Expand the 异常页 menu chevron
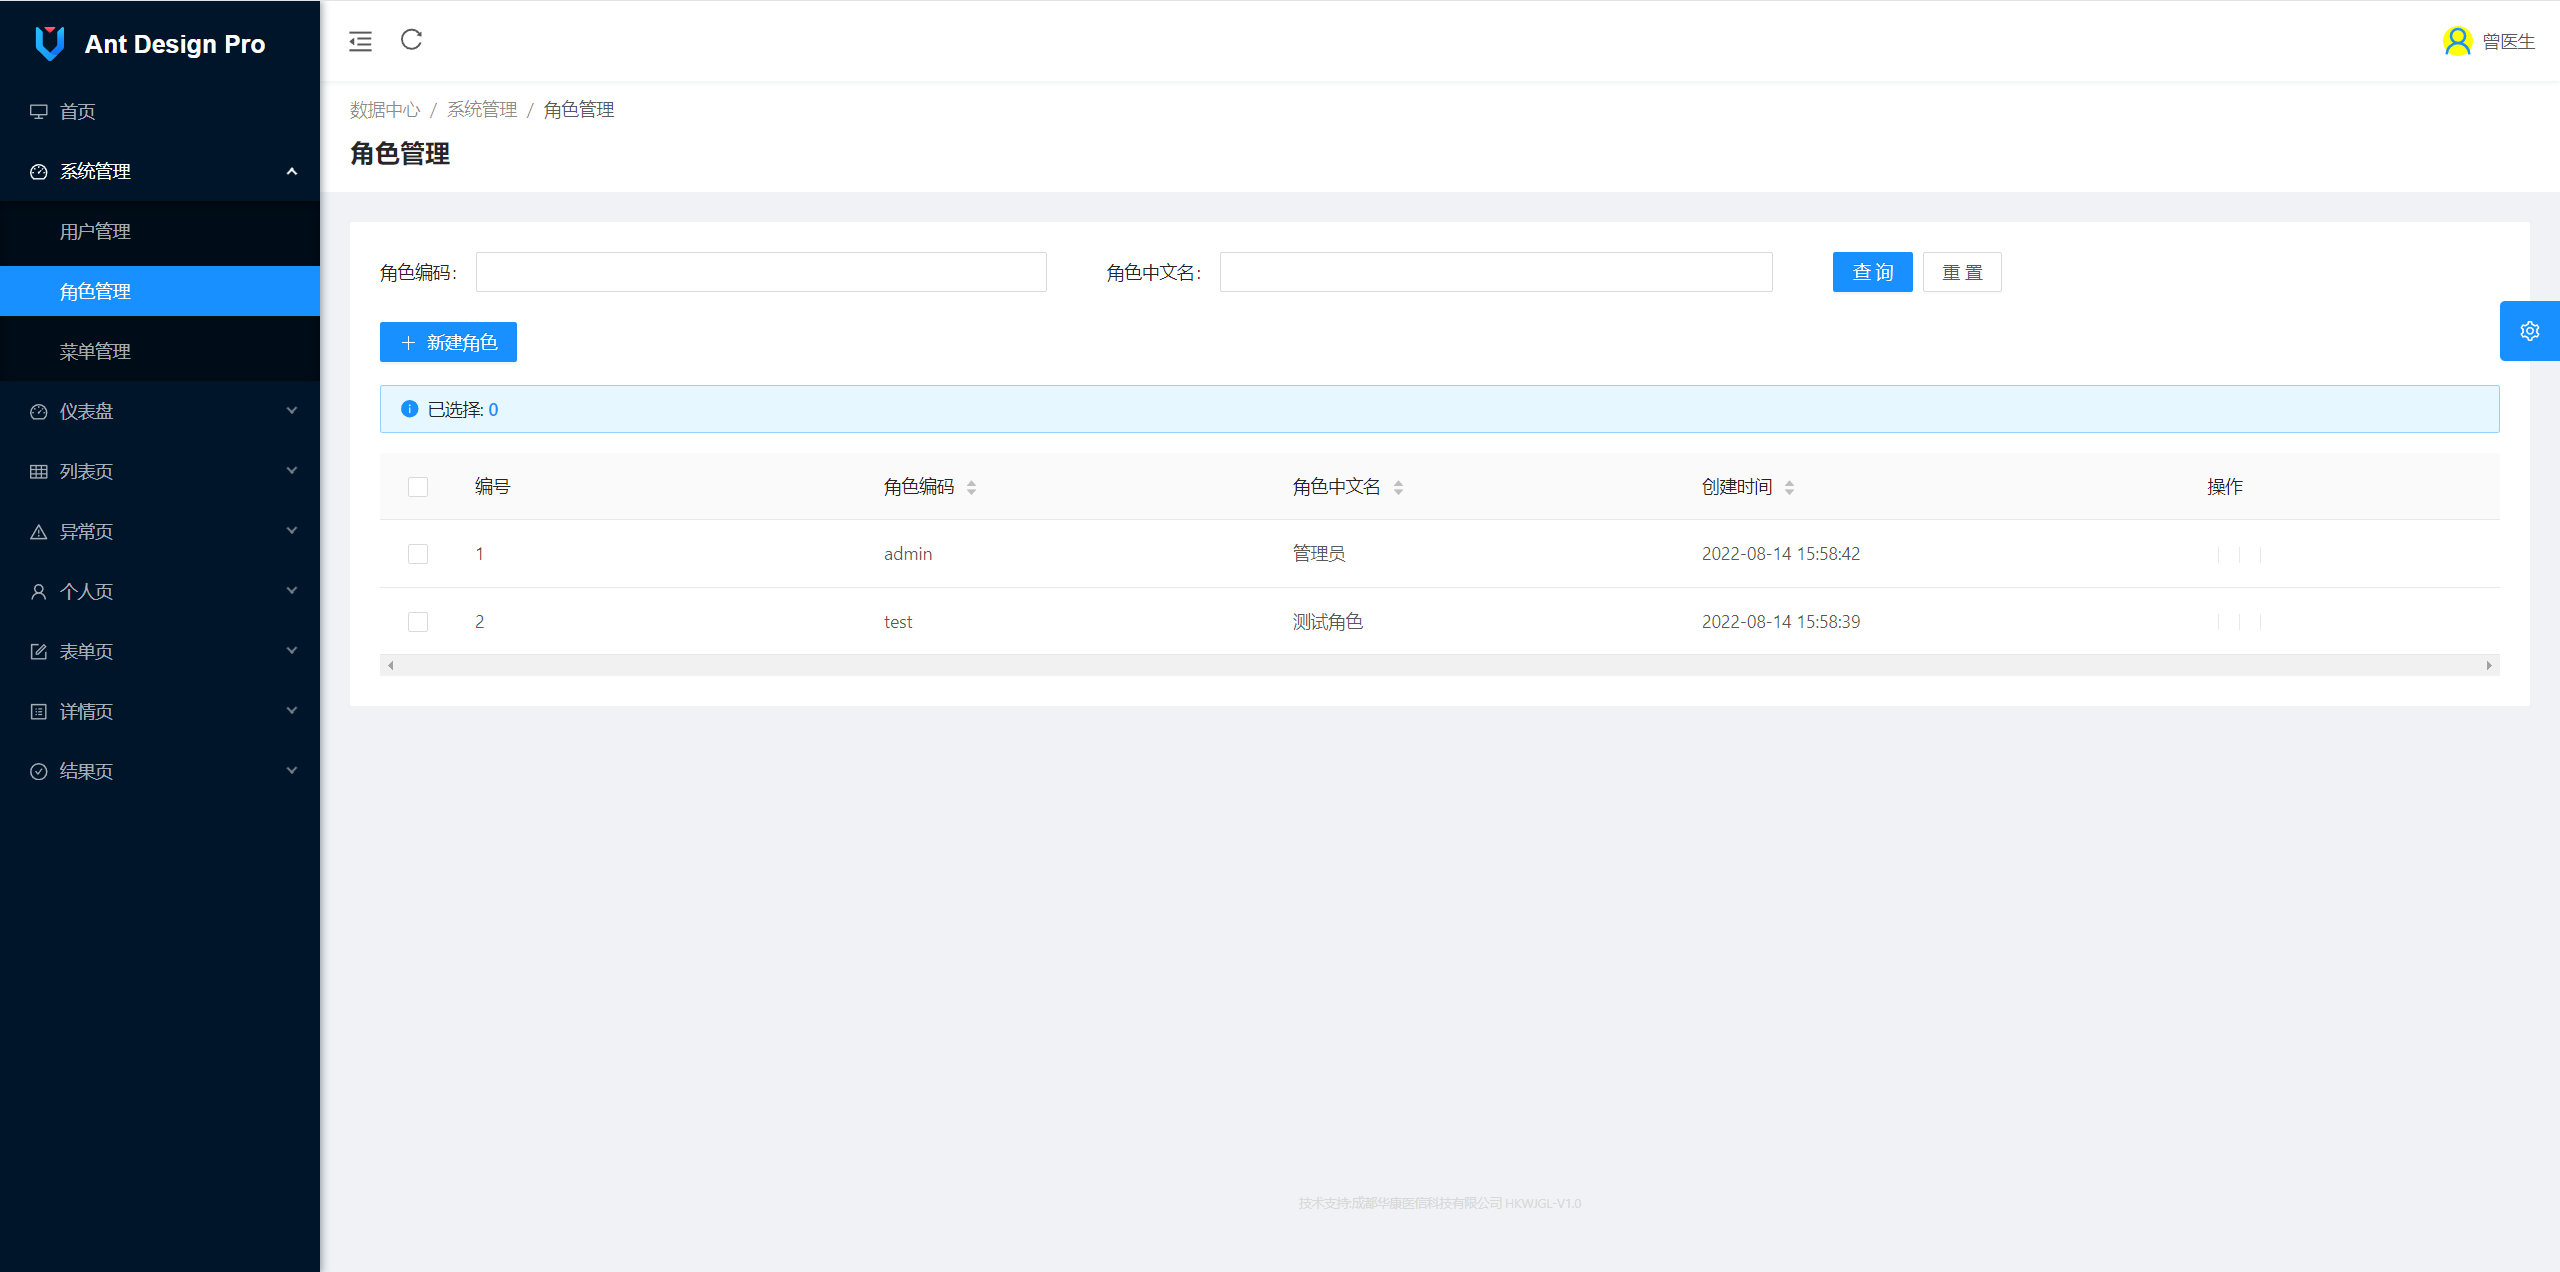Image resolution: width=2560 pixels, height=1272 pixels. pyautogui.click(x=292, y=530)
